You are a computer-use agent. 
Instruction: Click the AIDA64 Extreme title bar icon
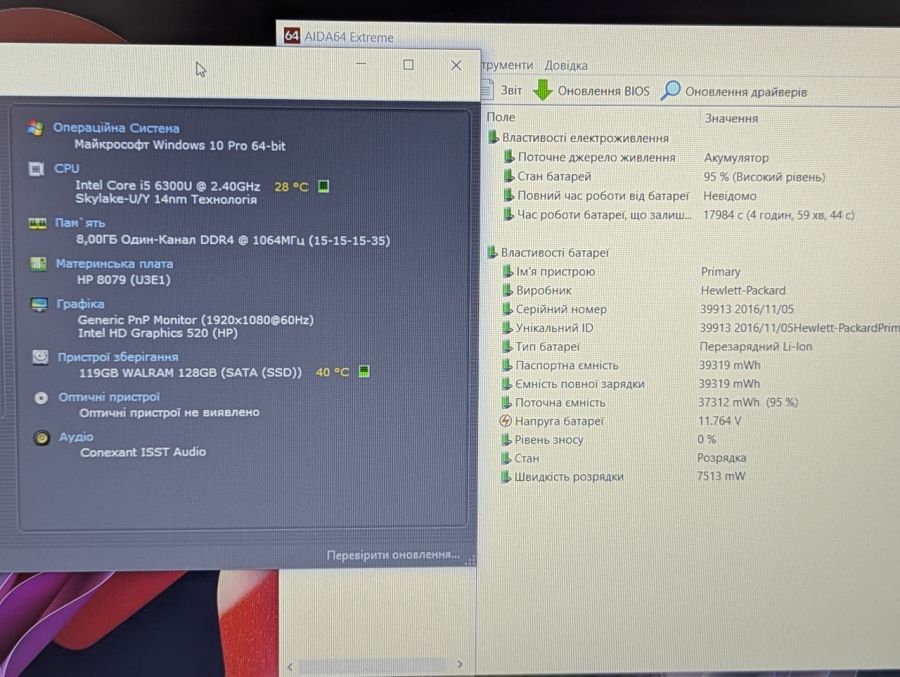click(292, 36)
